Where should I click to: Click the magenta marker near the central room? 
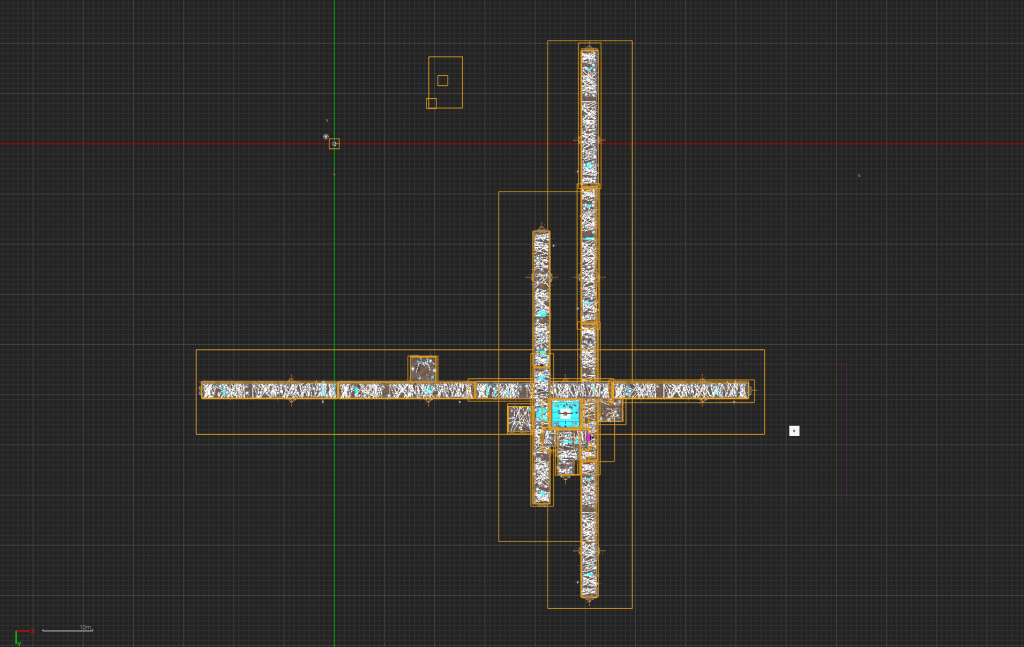(x=589, y=437)
